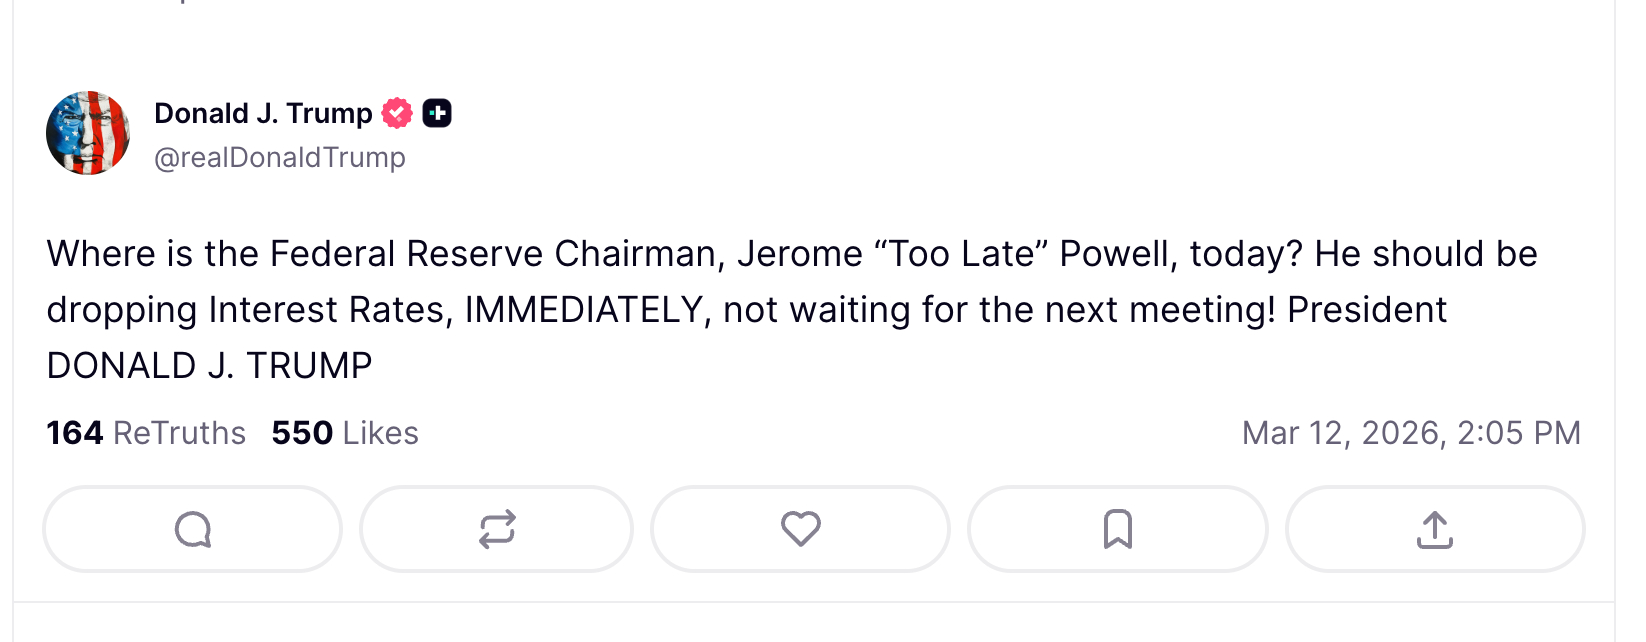
Task: Click the 2:05 PM time text
Action: (1518, 433)
